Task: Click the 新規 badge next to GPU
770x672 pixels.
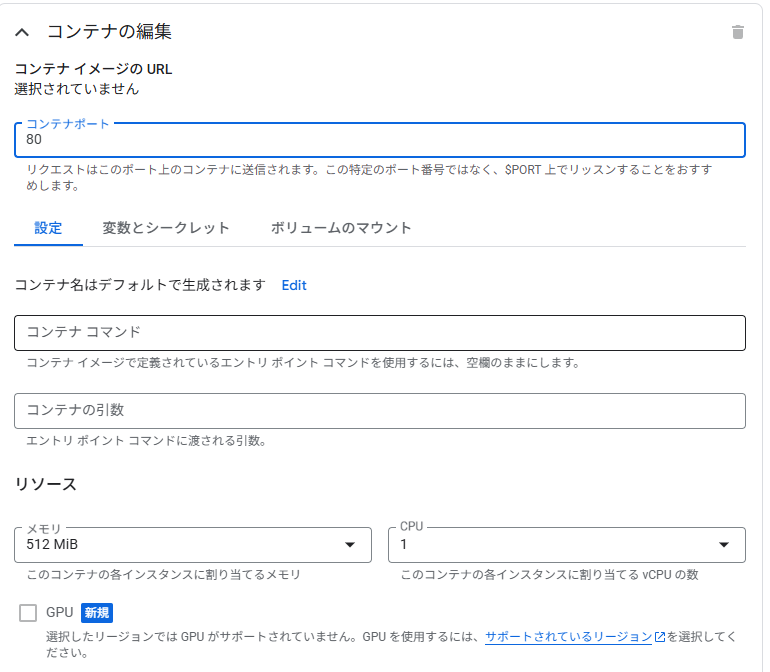Action: tap(97, 613)
